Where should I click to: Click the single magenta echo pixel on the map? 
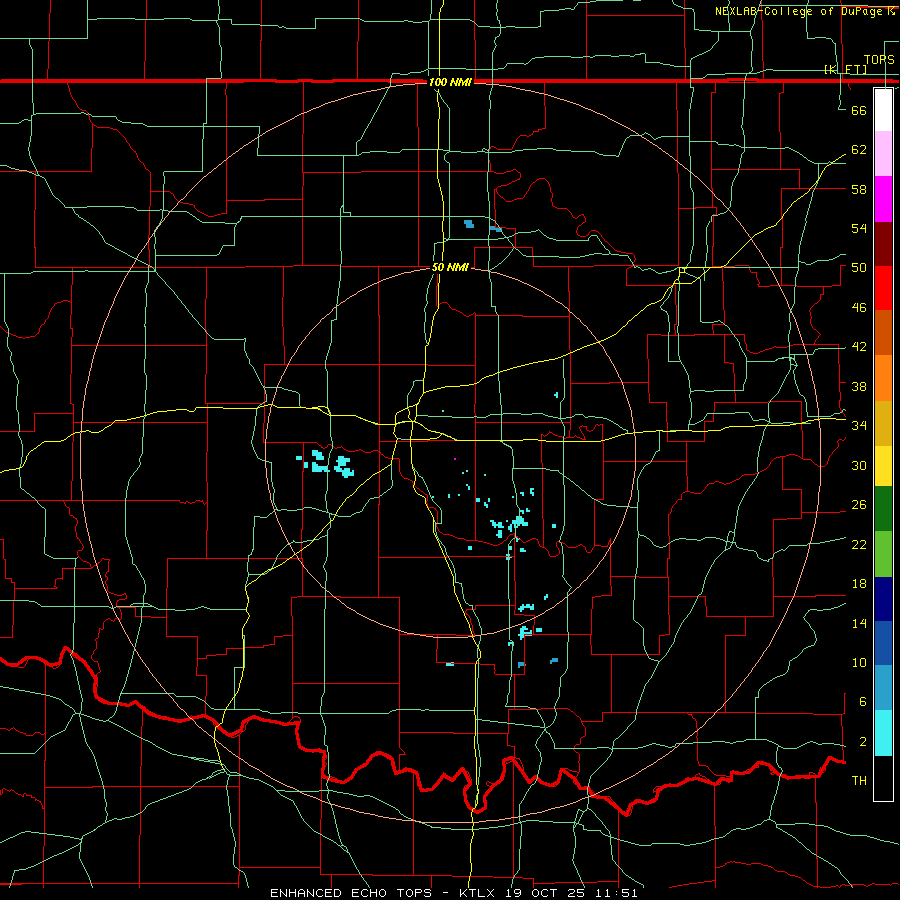(455, 459)
